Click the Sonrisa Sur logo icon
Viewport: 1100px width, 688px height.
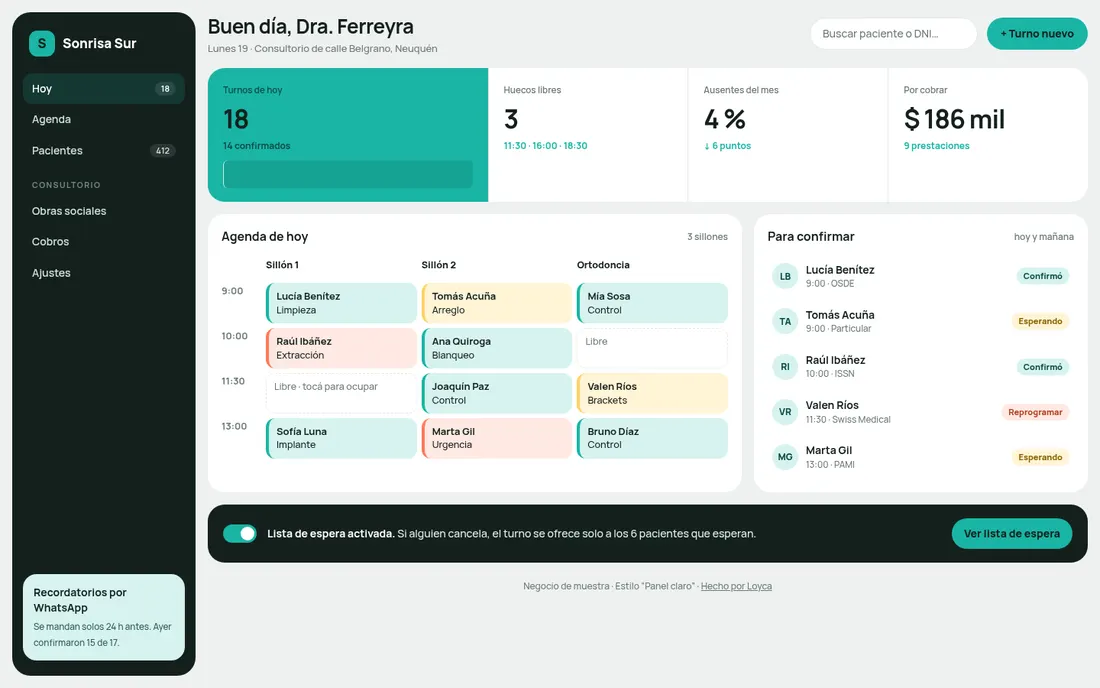pos(42,43)
